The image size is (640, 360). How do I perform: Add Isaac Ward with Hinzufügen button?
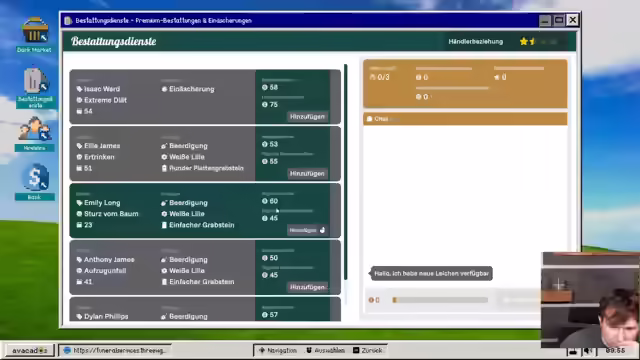point(307,117)
